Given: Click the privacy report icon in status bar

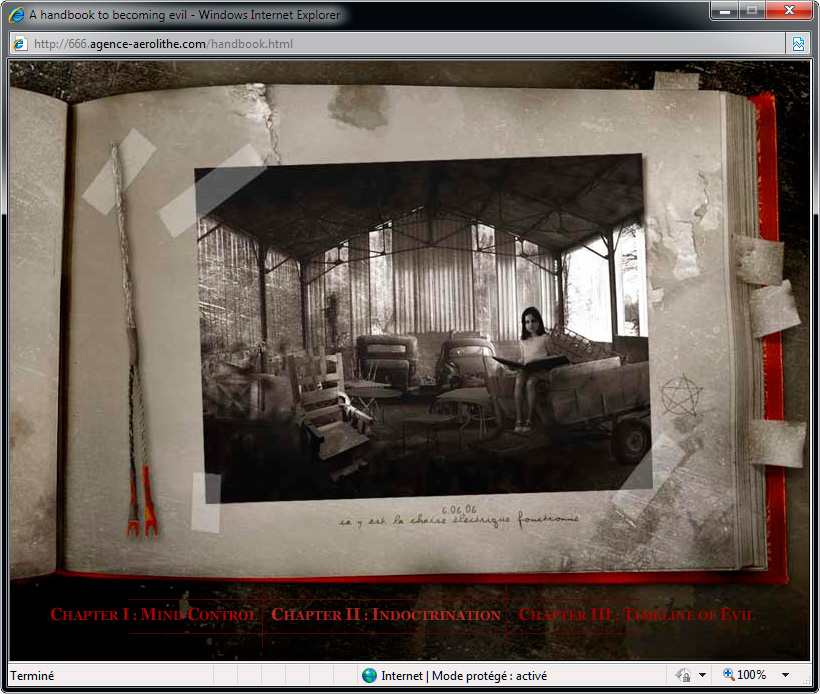Looking at the screenshot, I should pyautogui.click(x=683, y=676).
